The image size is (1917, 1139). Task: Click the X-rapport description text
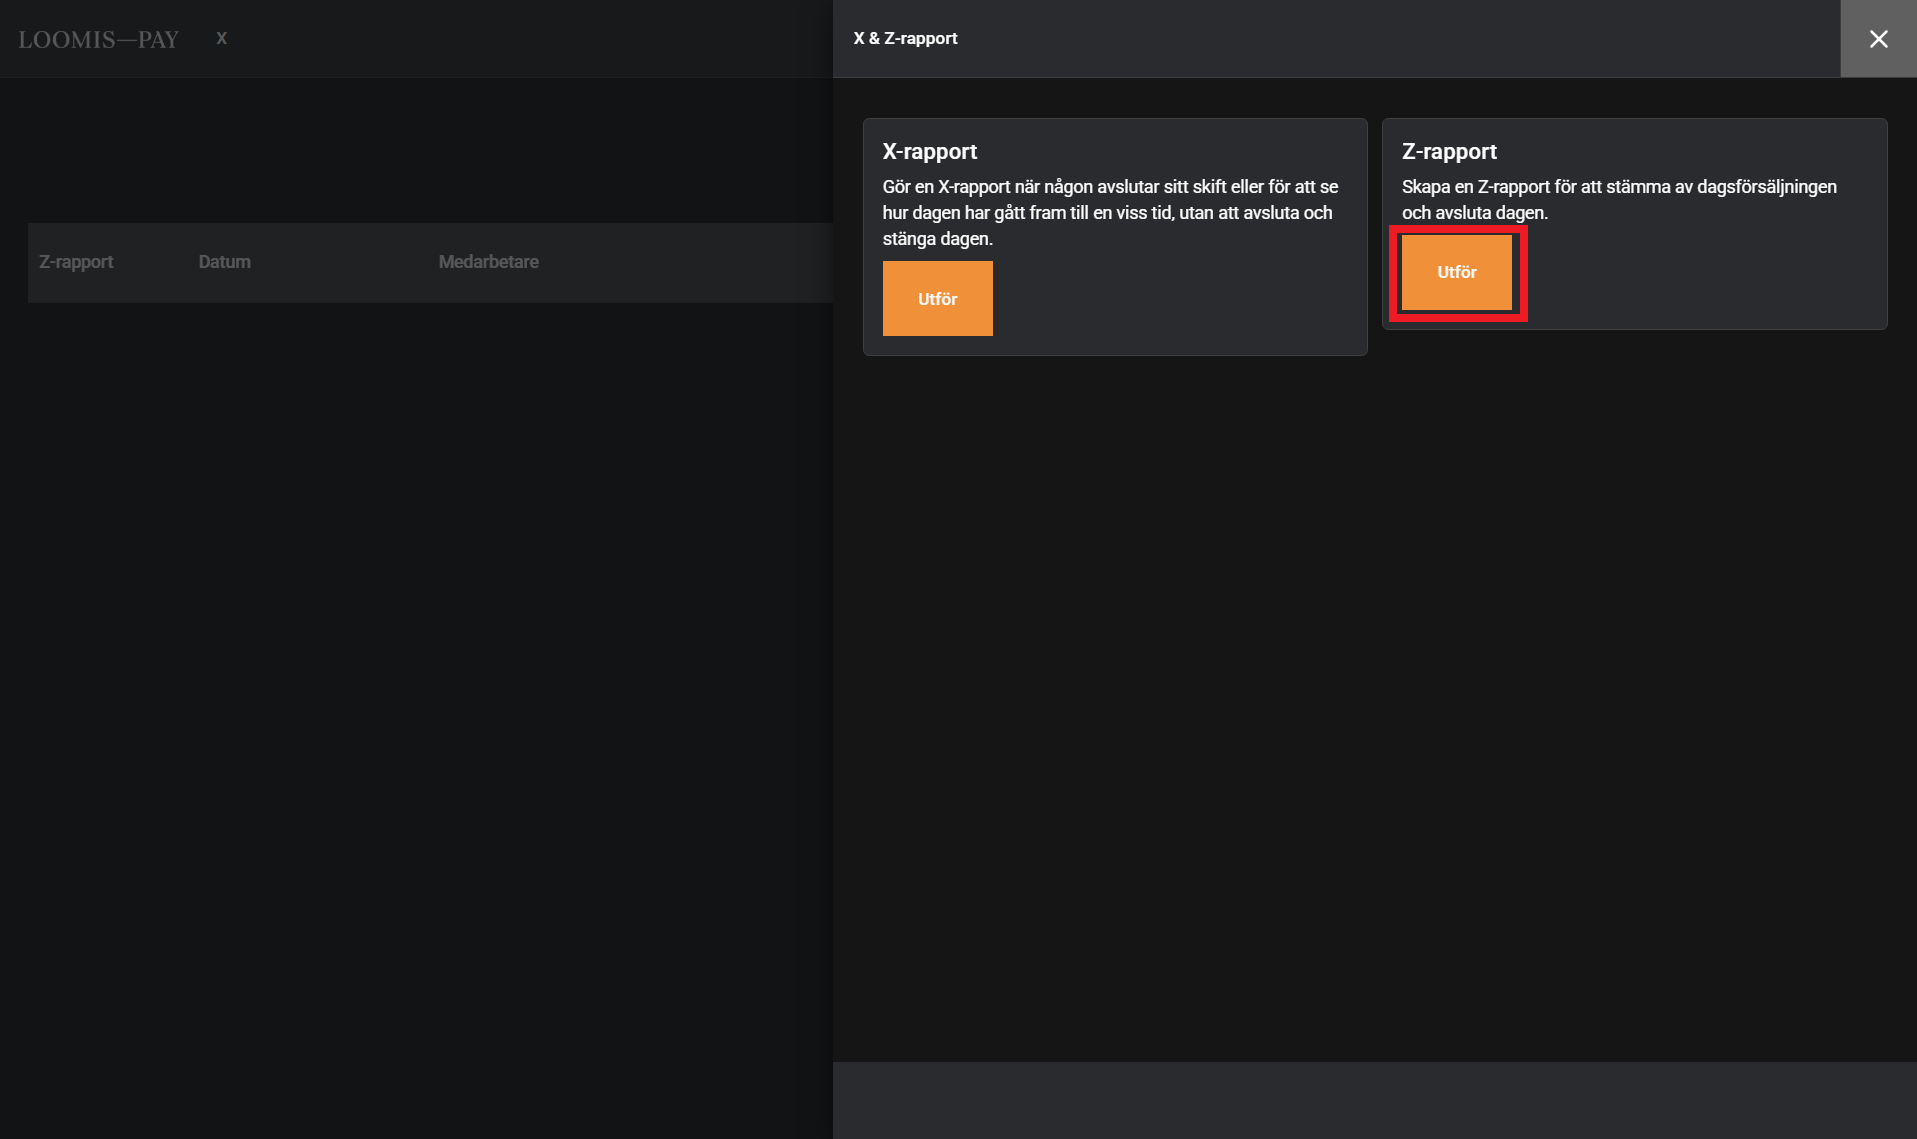point(1109,212)
